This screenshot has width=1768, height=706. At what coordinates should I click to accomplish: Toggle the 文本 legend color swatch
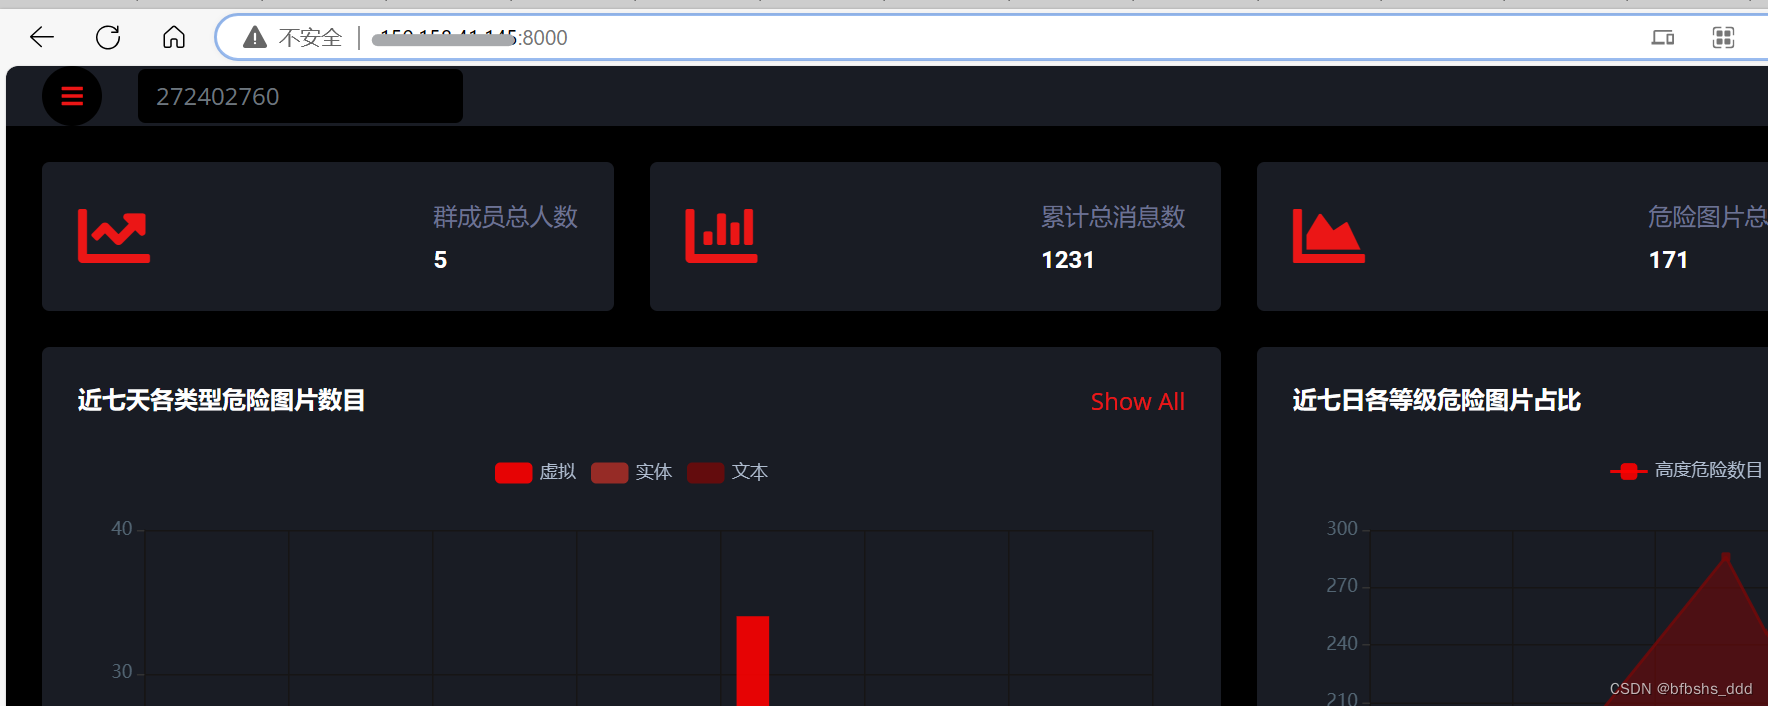pos(705,472)
